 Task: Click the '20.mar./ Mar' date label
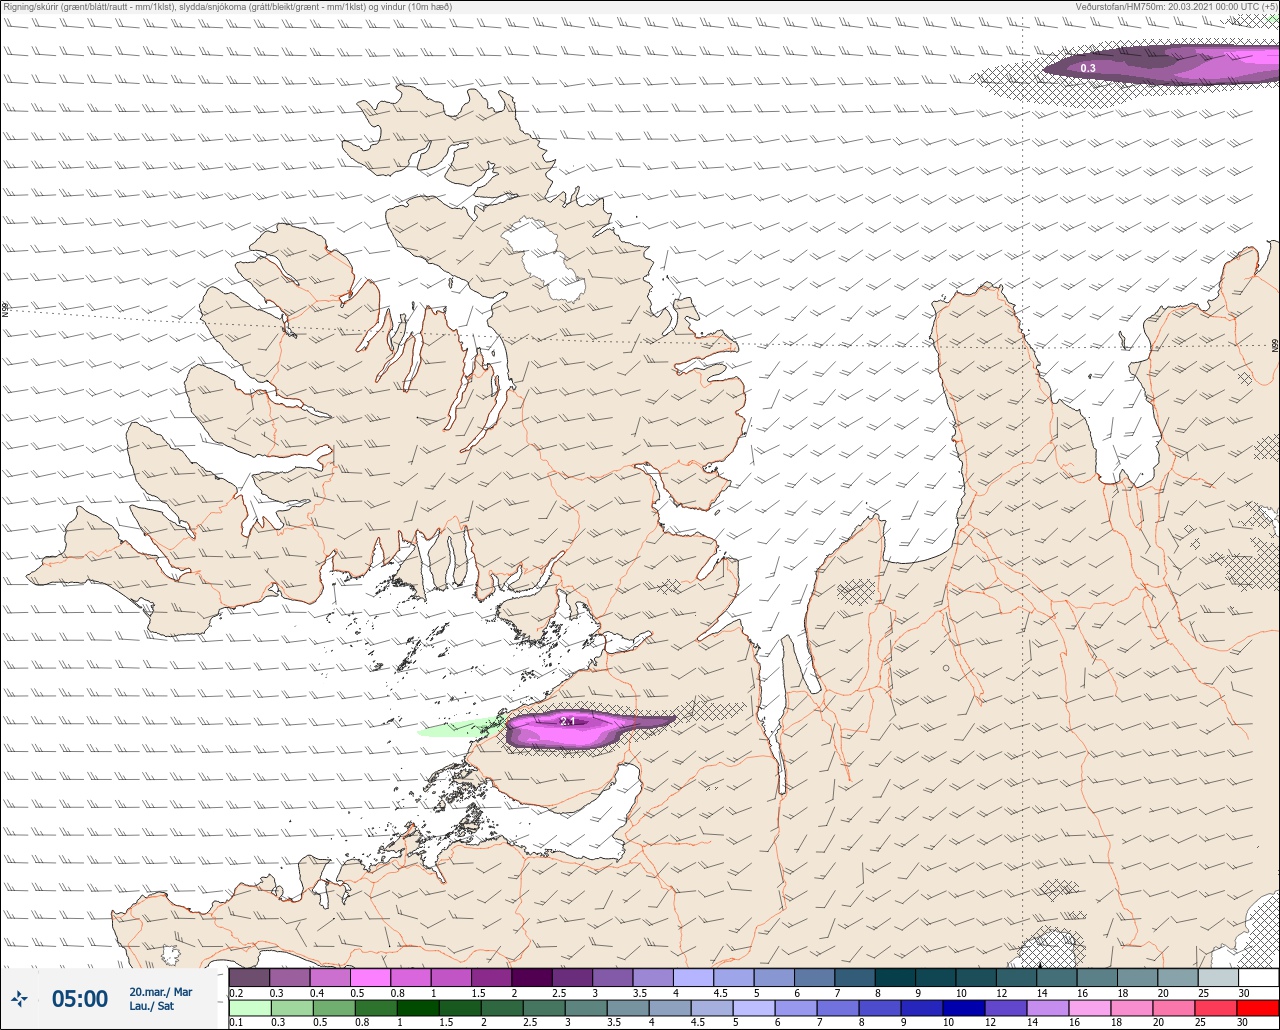click(160, 992)
